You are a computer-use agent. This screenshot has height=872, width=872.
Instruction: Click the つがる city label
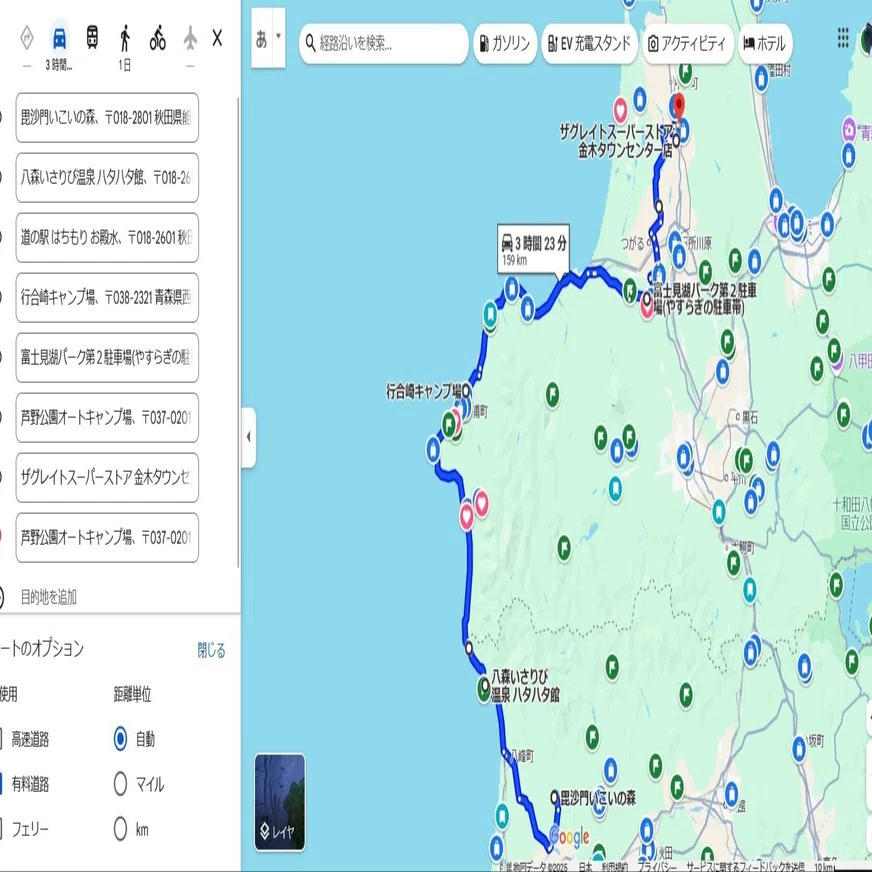tap(632, 244)
